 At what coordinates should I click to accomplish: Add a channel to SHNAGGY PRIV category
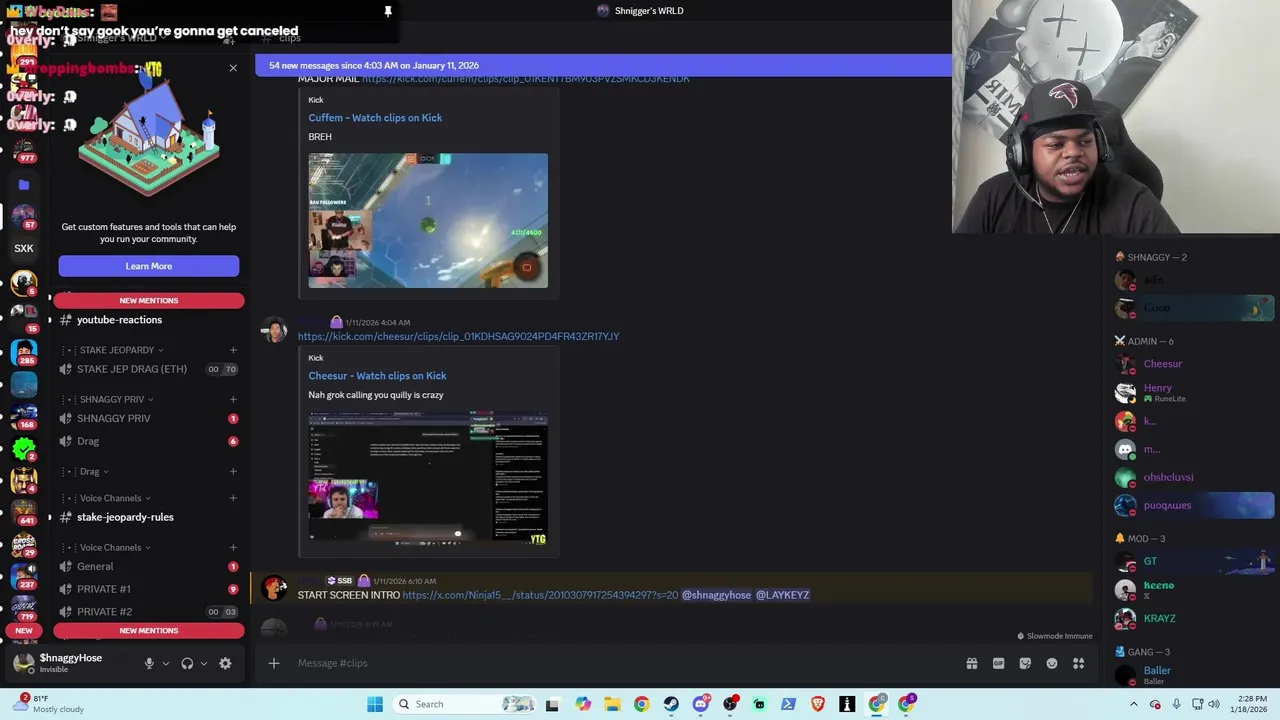233,399
